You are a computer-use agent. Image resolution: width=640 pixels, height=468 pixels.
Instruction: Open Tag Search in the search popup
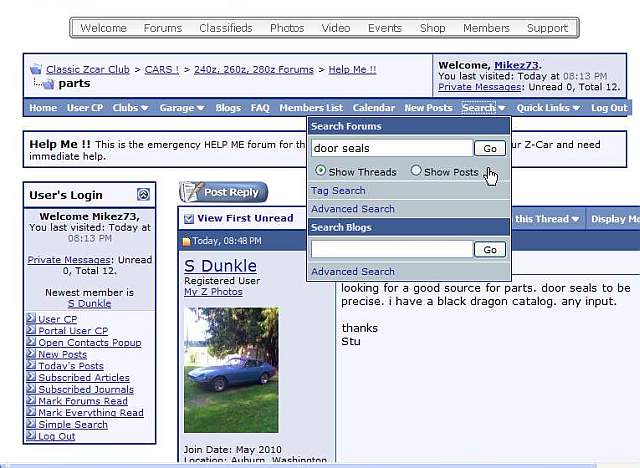pos(338,191)
